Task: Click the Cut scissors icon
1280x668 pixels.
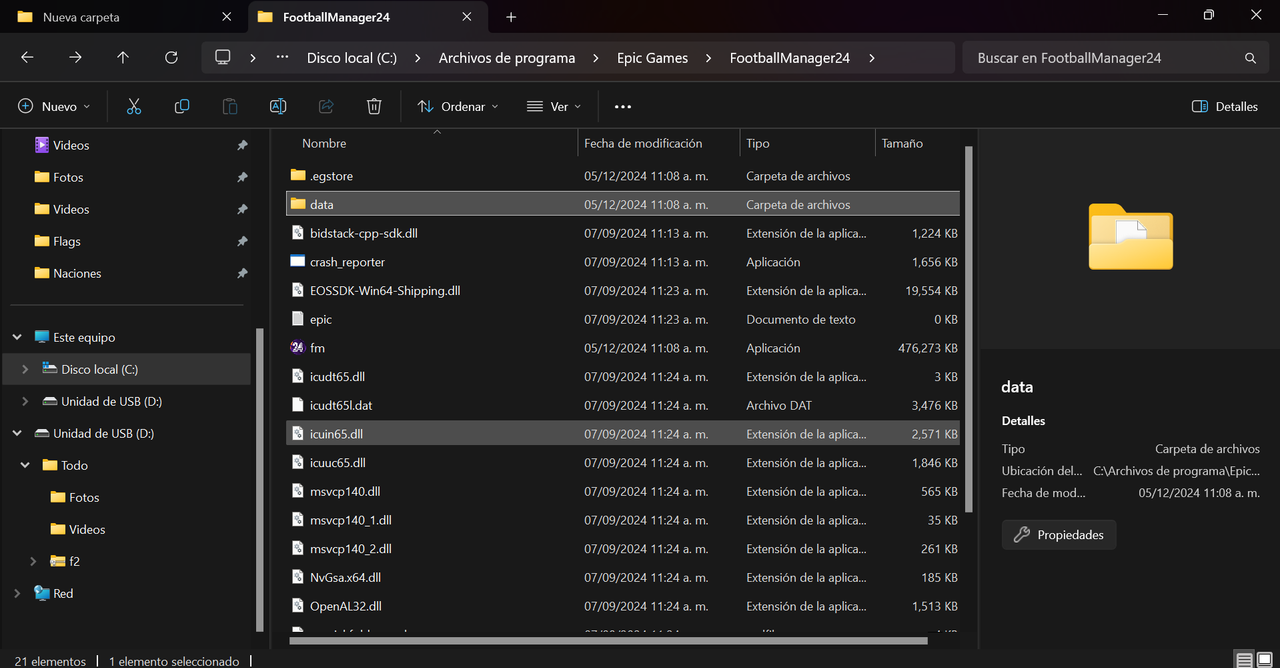Action: pos(134,106)
